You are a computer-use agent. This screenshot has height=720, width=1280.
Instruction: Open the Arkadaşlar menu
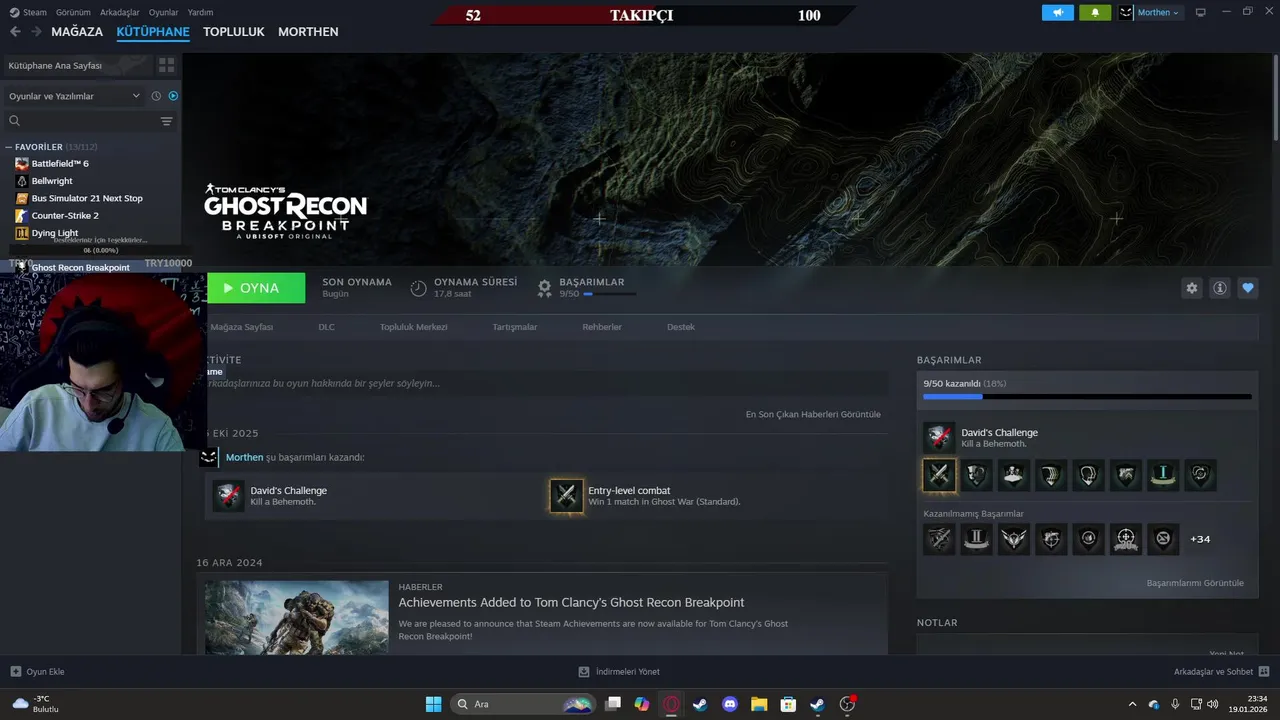pyautogui.click(x=120, y=12)
